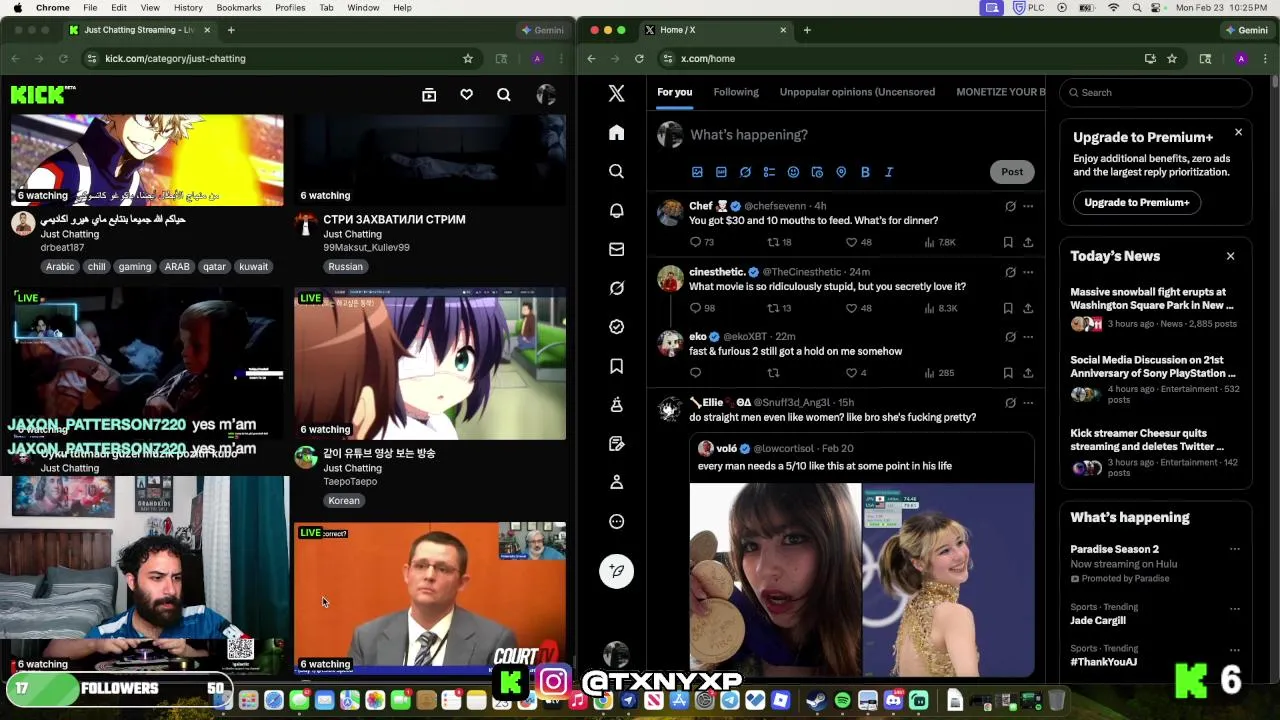Add an image to the new post
Viewport: 1280px width, 720px height.
point(697,172)
